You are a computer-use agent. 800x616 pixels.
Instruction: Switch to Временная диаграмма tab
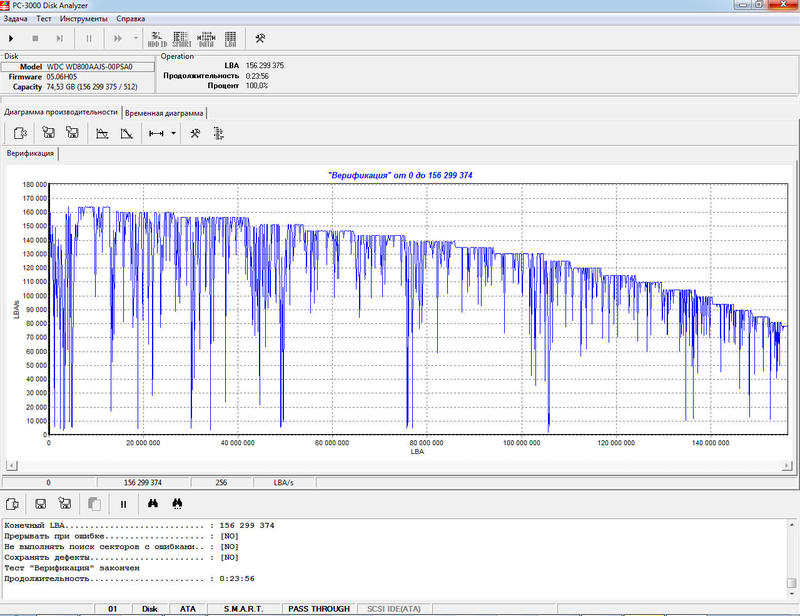point(164,113)
